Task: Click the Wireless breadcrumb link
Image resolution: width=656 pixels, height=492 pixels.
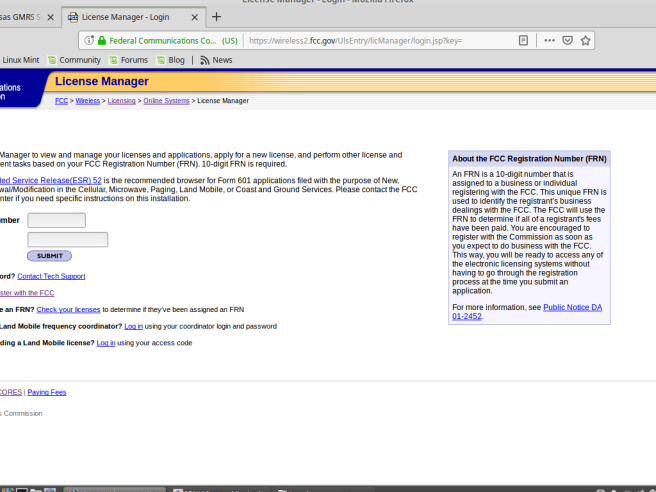Action: [x=87, y=101]
